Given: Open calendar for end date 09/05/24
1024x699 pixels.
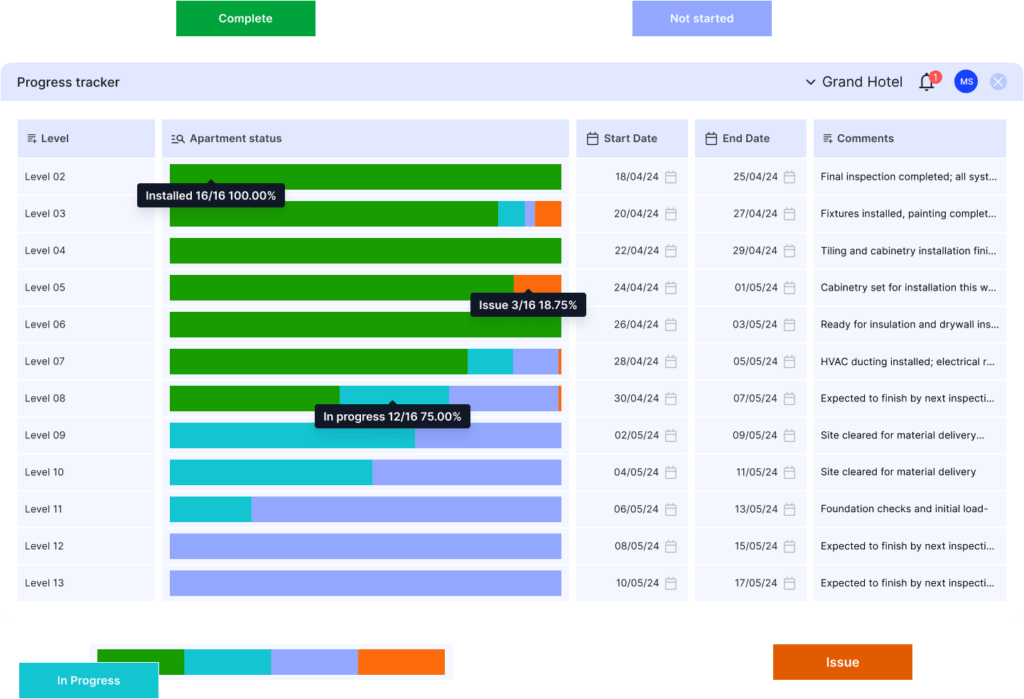Looking at the screenshot, I should [790, 436].
